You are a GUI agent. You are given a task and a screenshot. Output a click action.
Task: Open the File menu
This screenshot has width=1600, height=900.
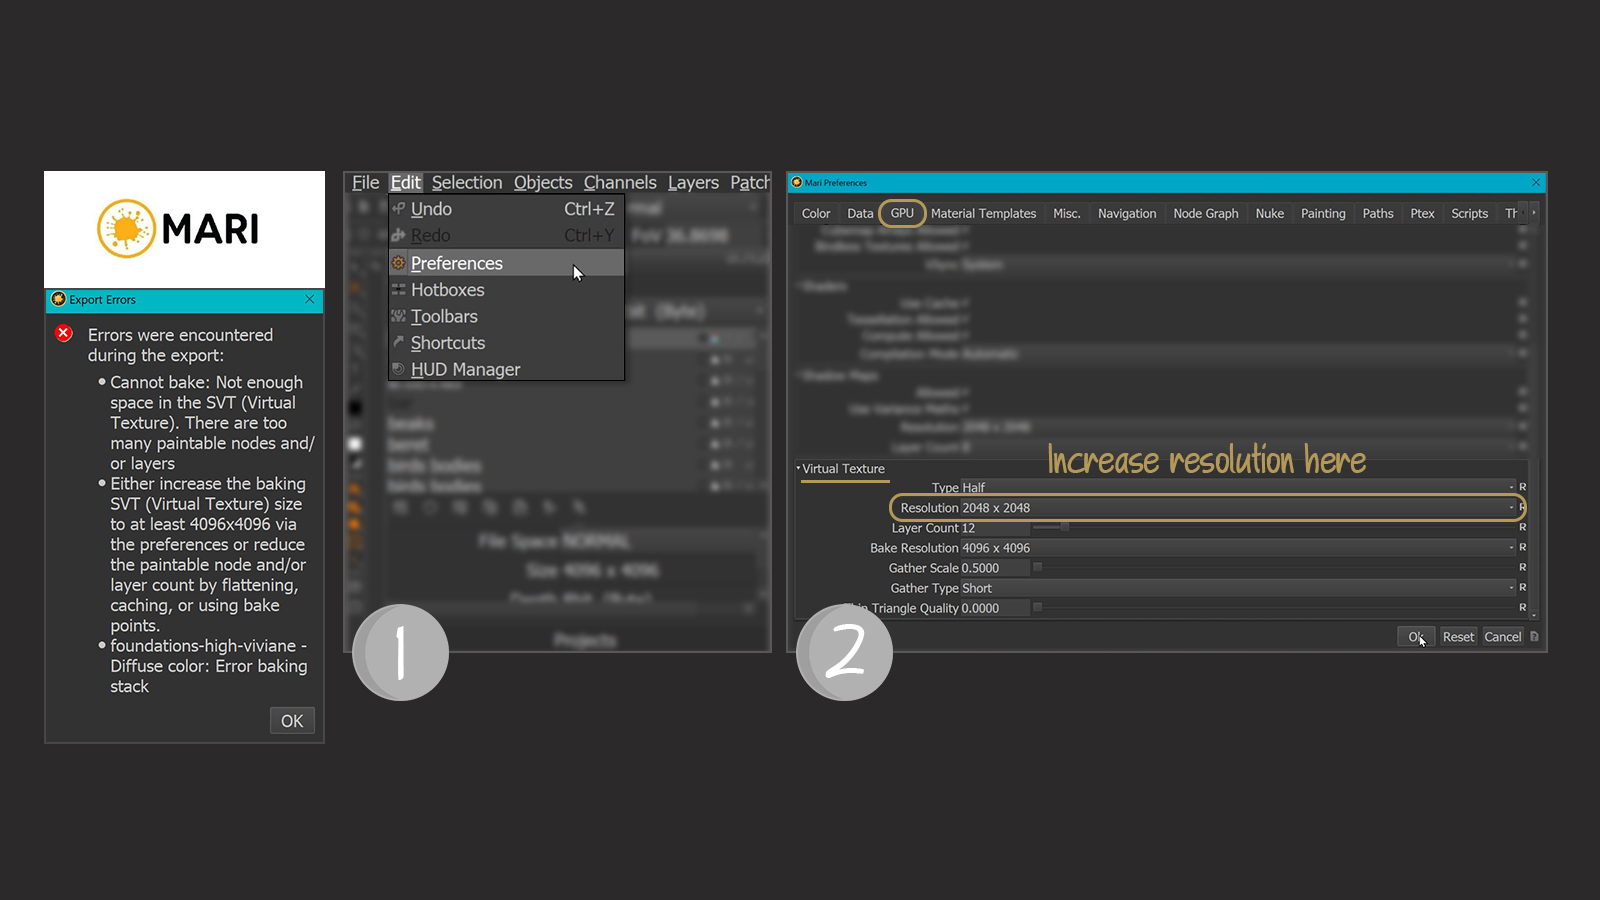(365, 182)
